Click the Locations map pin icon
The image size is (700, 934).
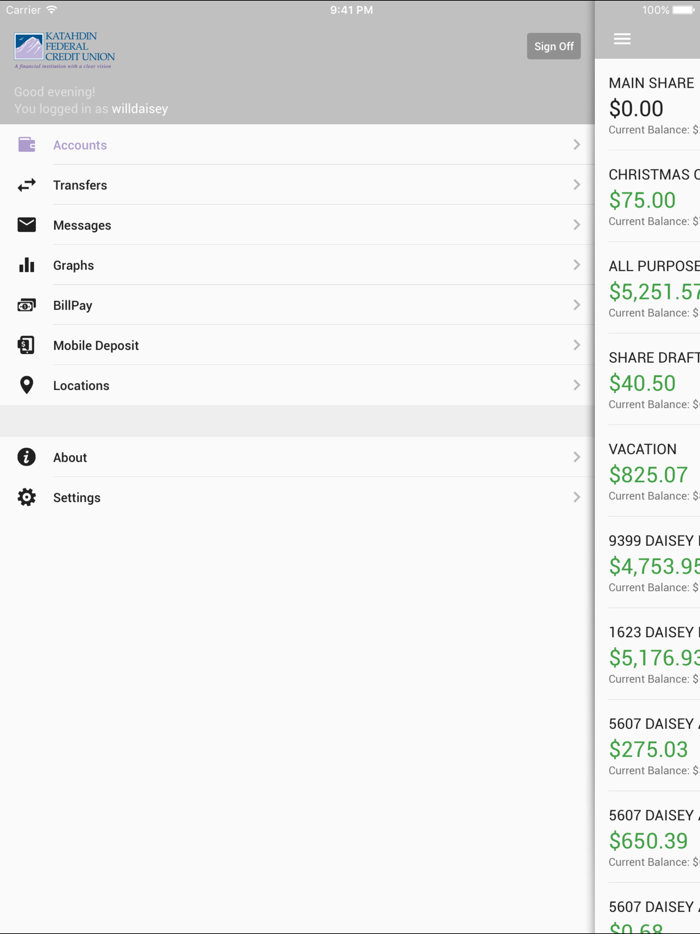pos(27,385)
